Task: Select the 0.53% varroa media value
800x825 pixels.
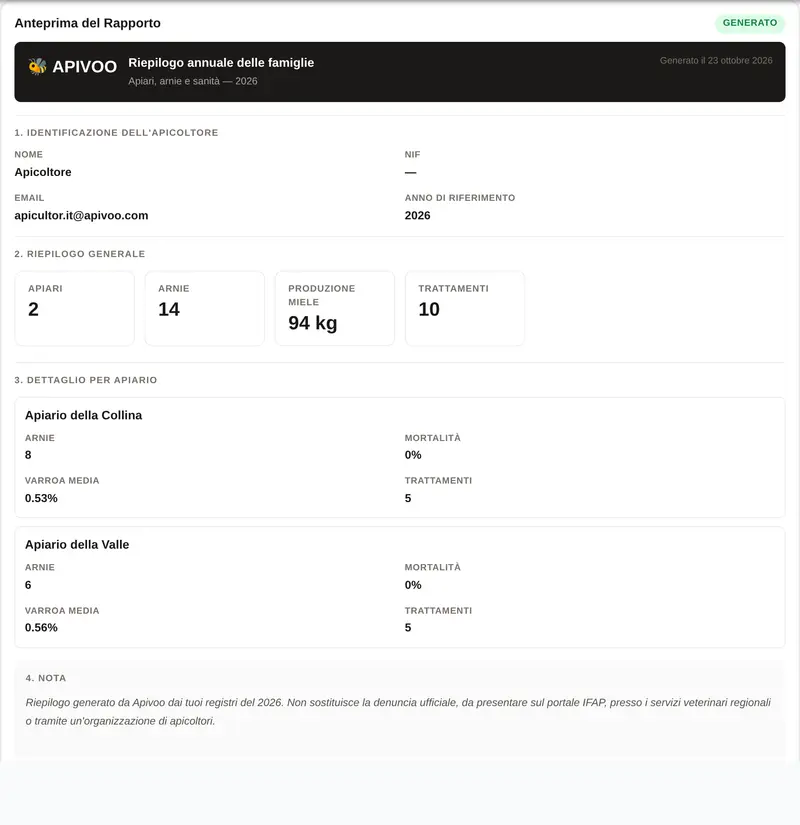Action: coord(41,498)
